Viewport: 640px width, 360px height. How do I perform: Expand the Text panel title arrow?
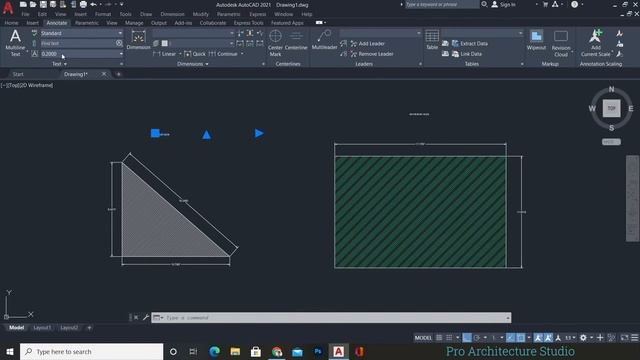click(65, 64)
